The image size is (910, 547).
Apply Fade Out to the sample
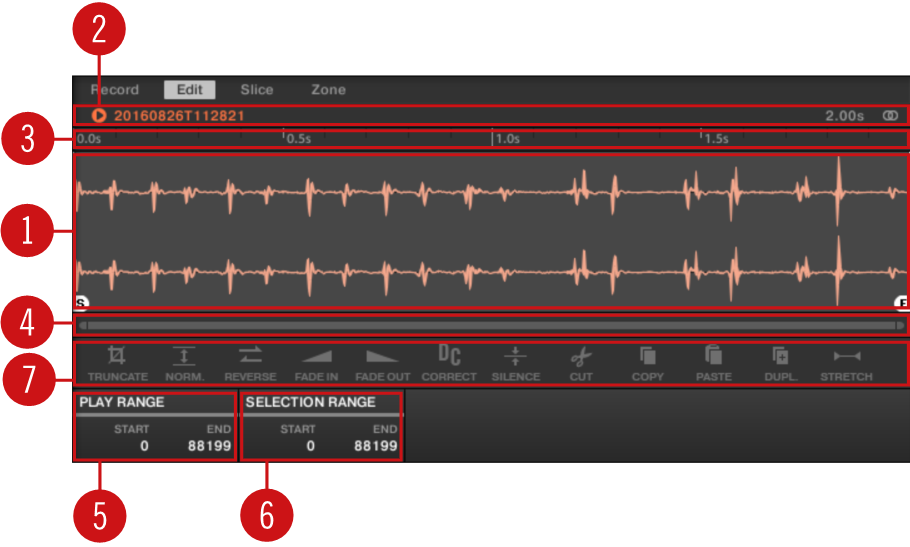382,356
